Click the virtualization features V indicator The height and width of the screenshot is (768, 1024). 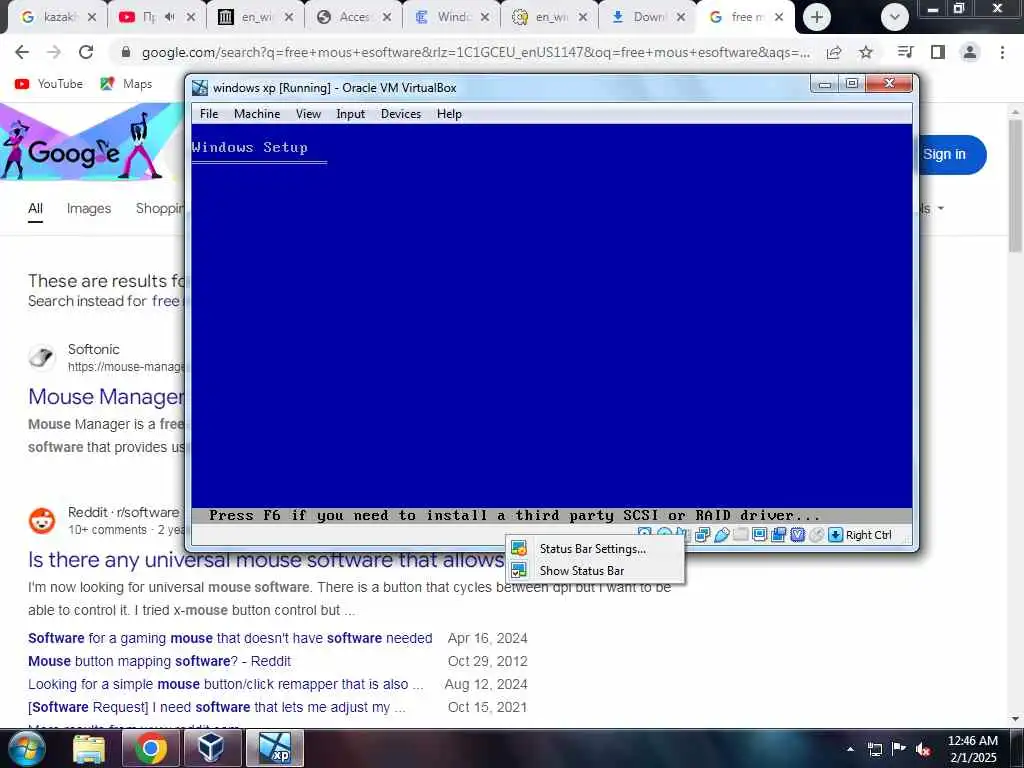797,535
